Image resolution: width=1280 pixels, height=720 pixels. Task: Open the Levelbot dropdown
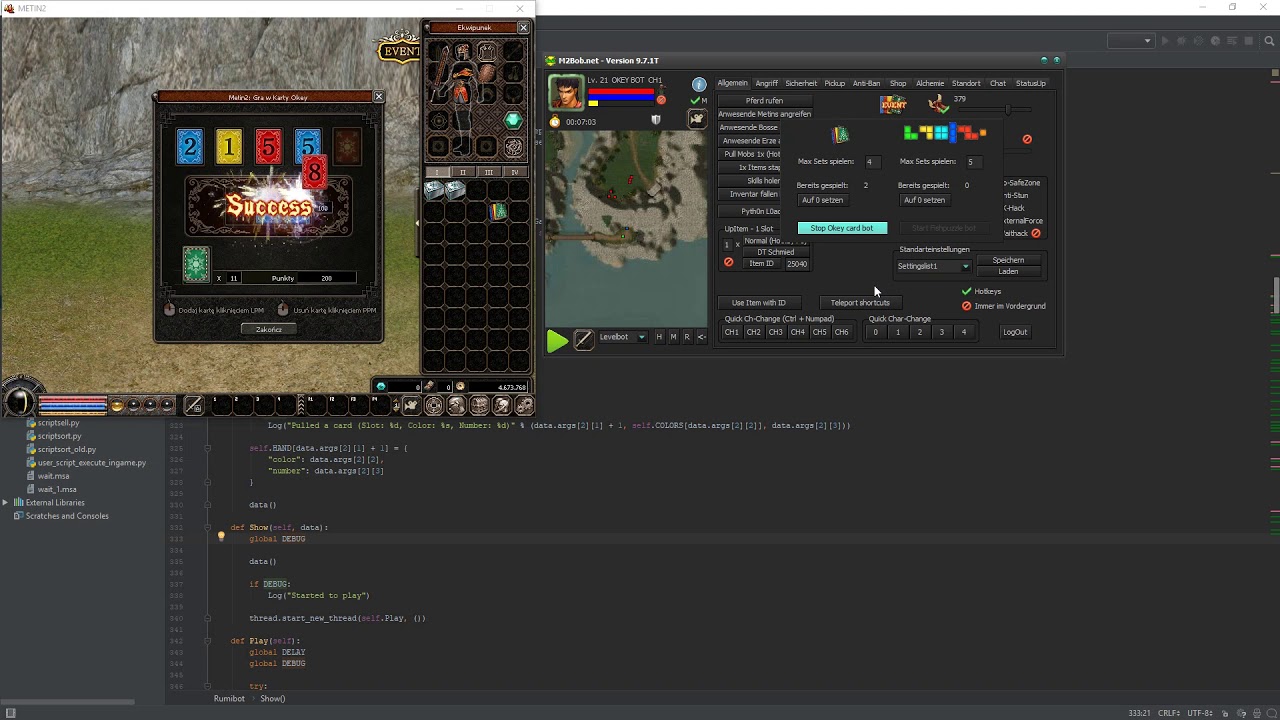[x=622, y=337]
